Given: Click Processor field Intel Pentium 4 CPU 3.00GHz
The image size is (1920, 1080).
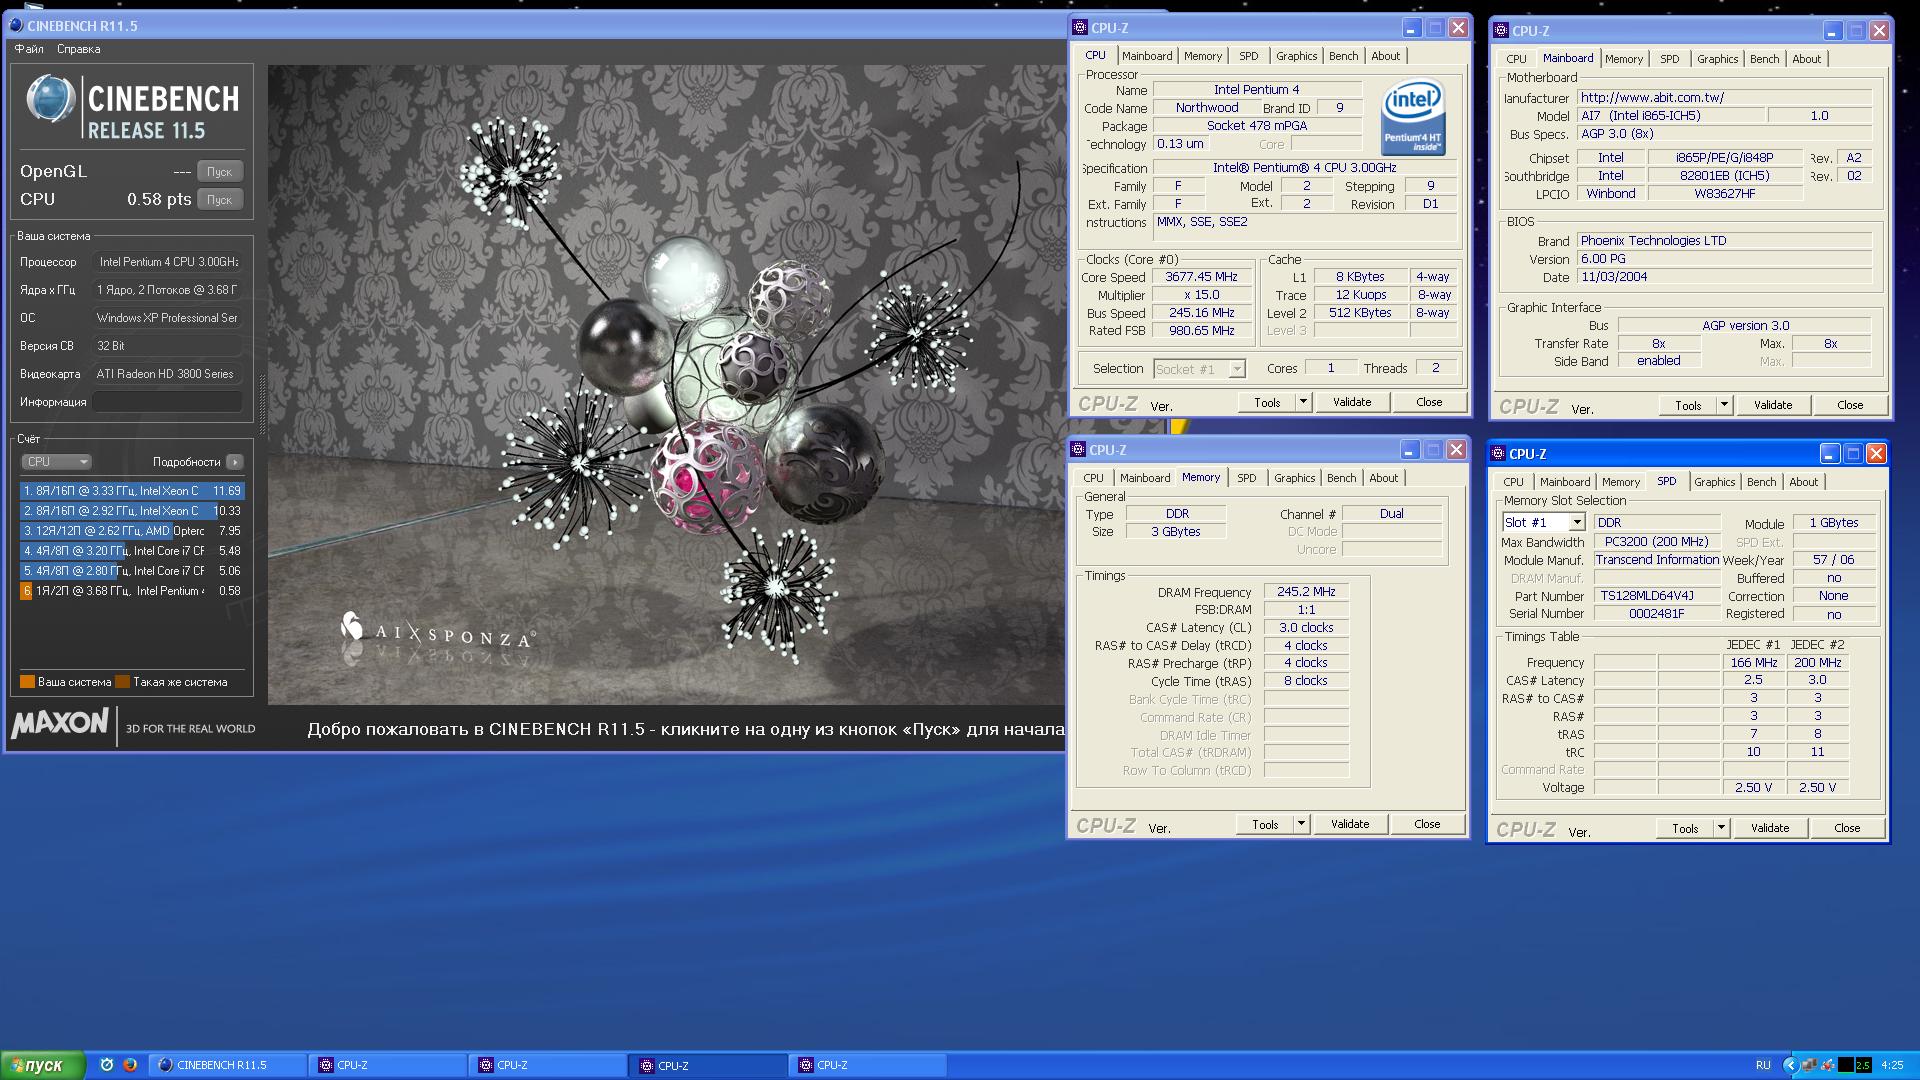Looking at the screenshot, I should pyautogui.click(x=167, y=262).
